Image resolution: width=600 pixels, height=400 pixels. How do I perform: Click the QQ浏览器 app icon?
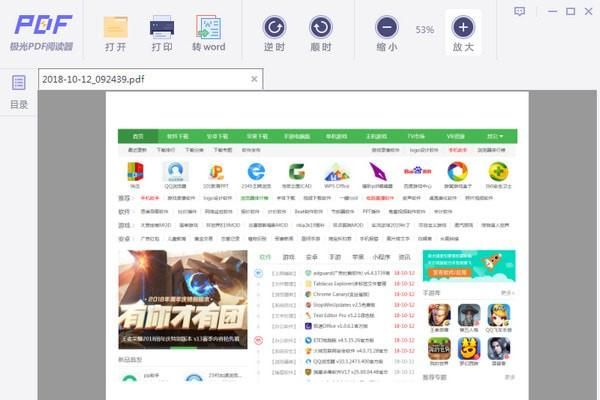point(175,171)
